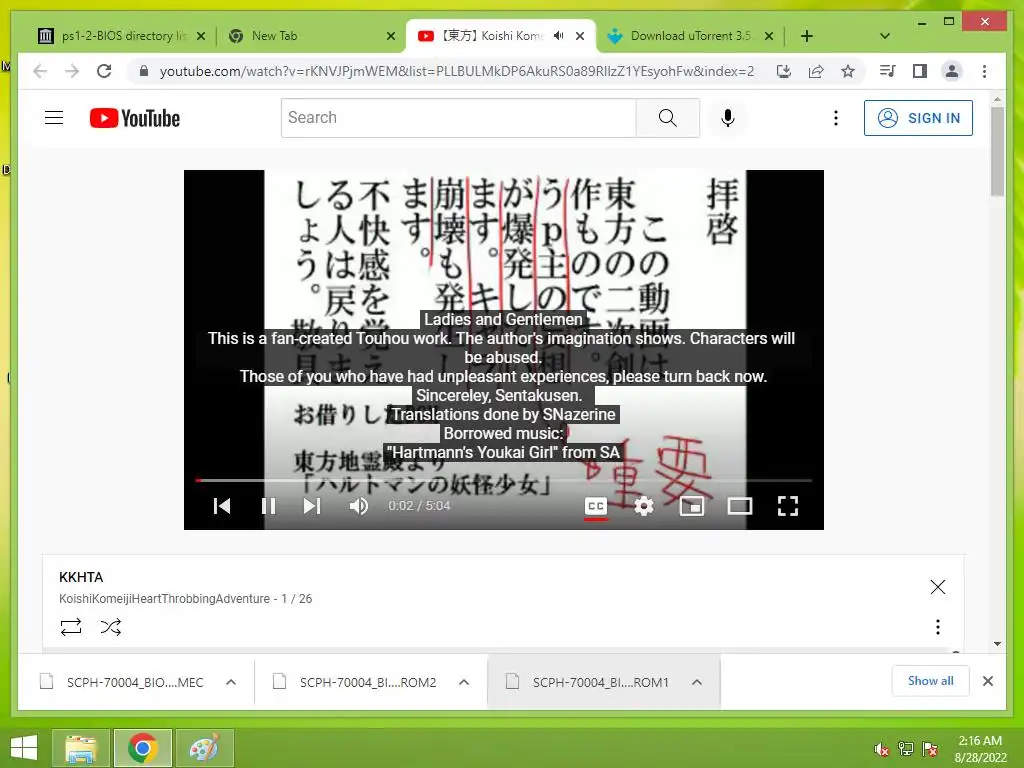Expand options for SCPH-70004_BIO....MEC download
The height and width of the screenshot is (768, 1024).
[231, 682]
